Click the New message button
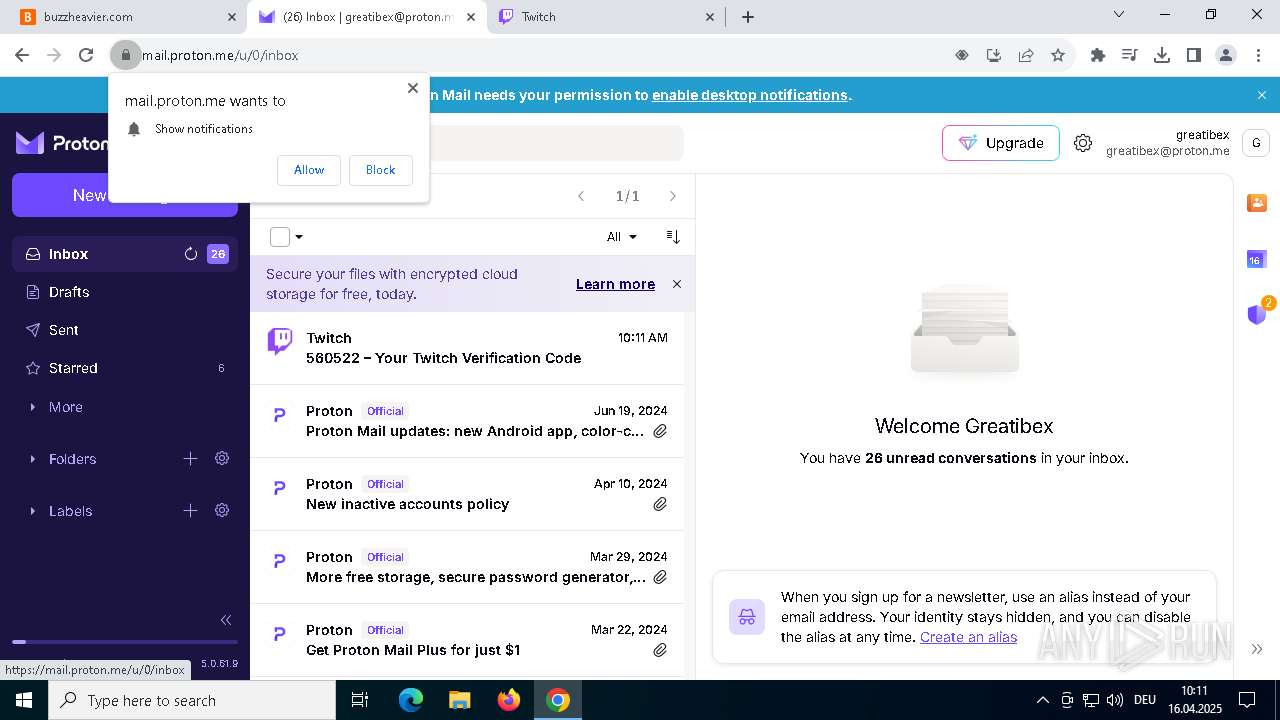Image resolution: width=1280 pixels, height=720 pixels. 125,195
